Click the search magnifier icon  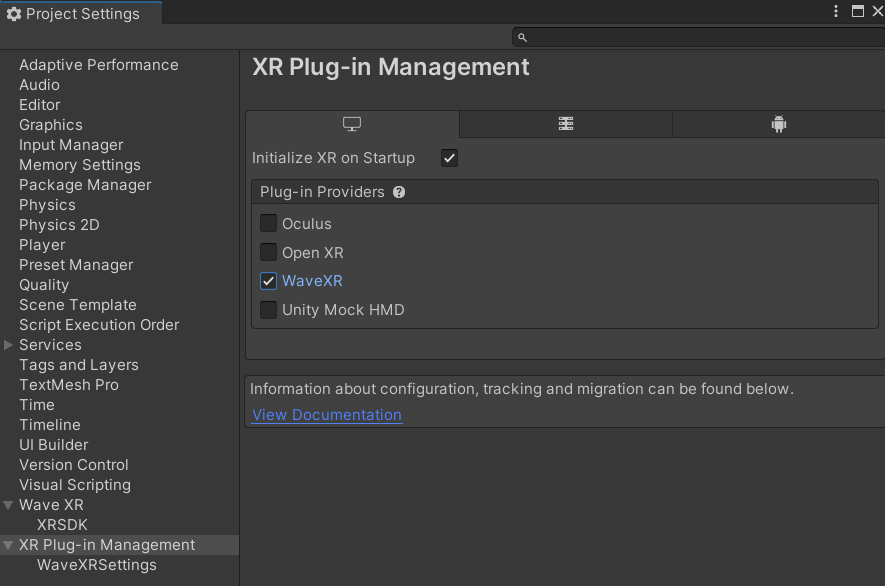[x=522, y=36]
